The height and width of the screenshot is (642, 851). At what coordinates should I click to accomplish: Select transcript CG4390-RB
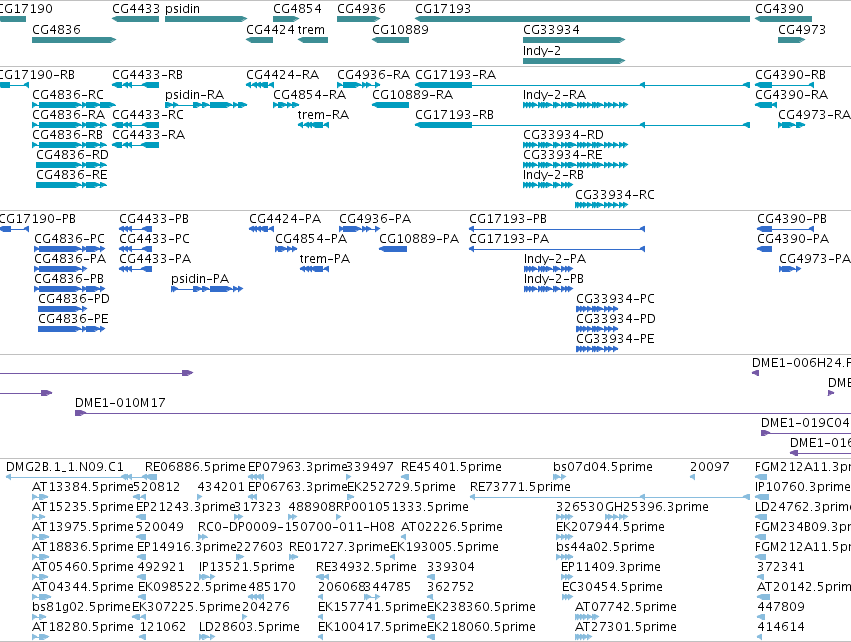click(791, 75)
